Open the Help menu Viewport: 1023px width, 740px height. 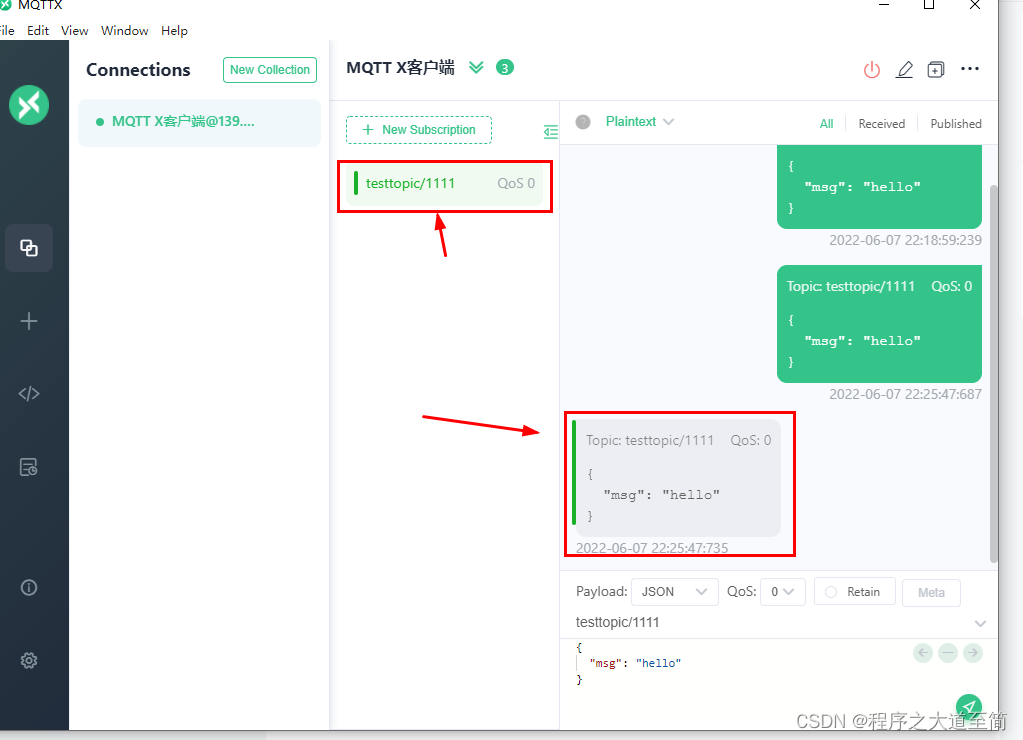(x=174, y=31)
